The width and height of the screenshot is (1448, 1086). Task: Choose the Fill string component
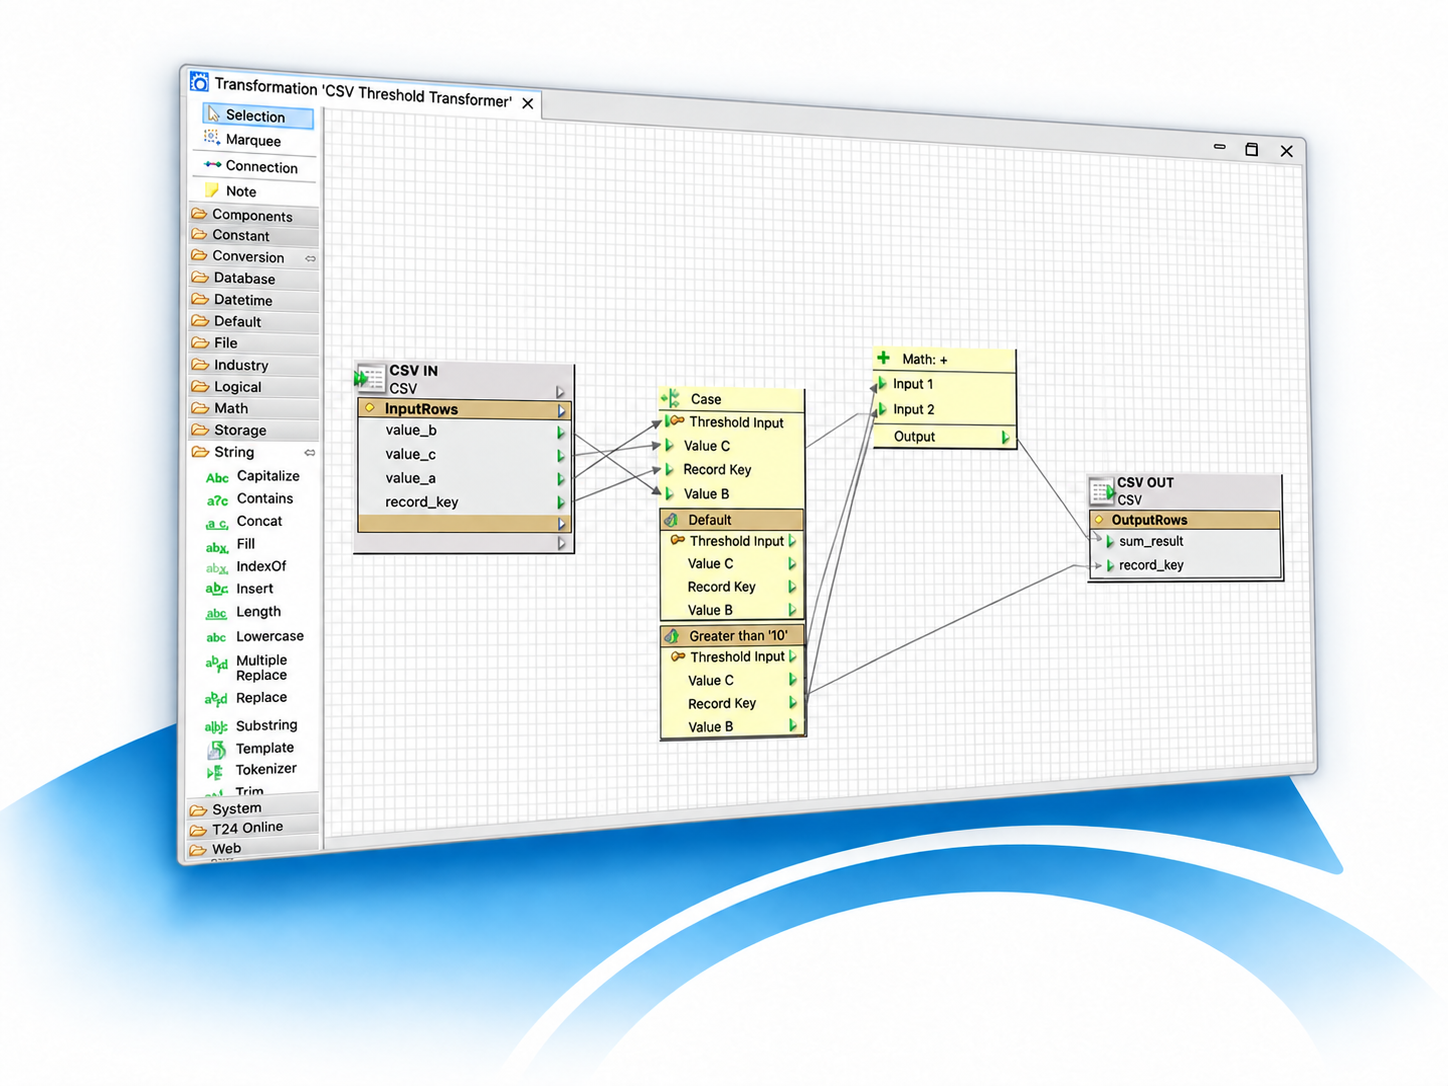(232, 545)
